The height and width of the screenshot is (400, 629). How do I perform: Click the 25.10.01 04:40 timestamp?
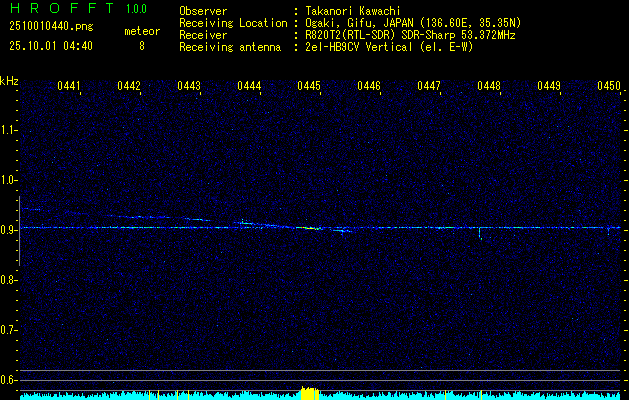[x=50, y=46]
